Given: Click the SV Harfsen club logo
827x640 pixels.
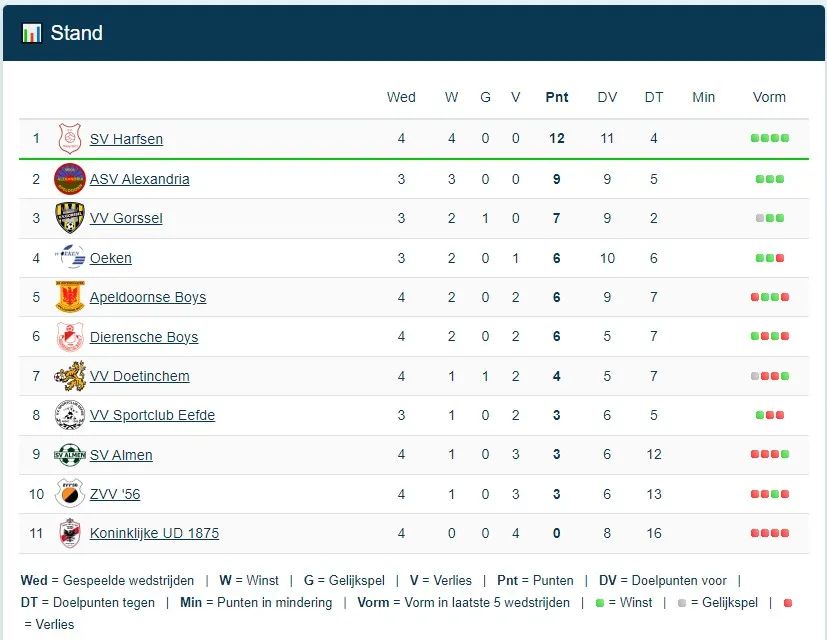Looking at the screenshot, I should coord(69,139).
